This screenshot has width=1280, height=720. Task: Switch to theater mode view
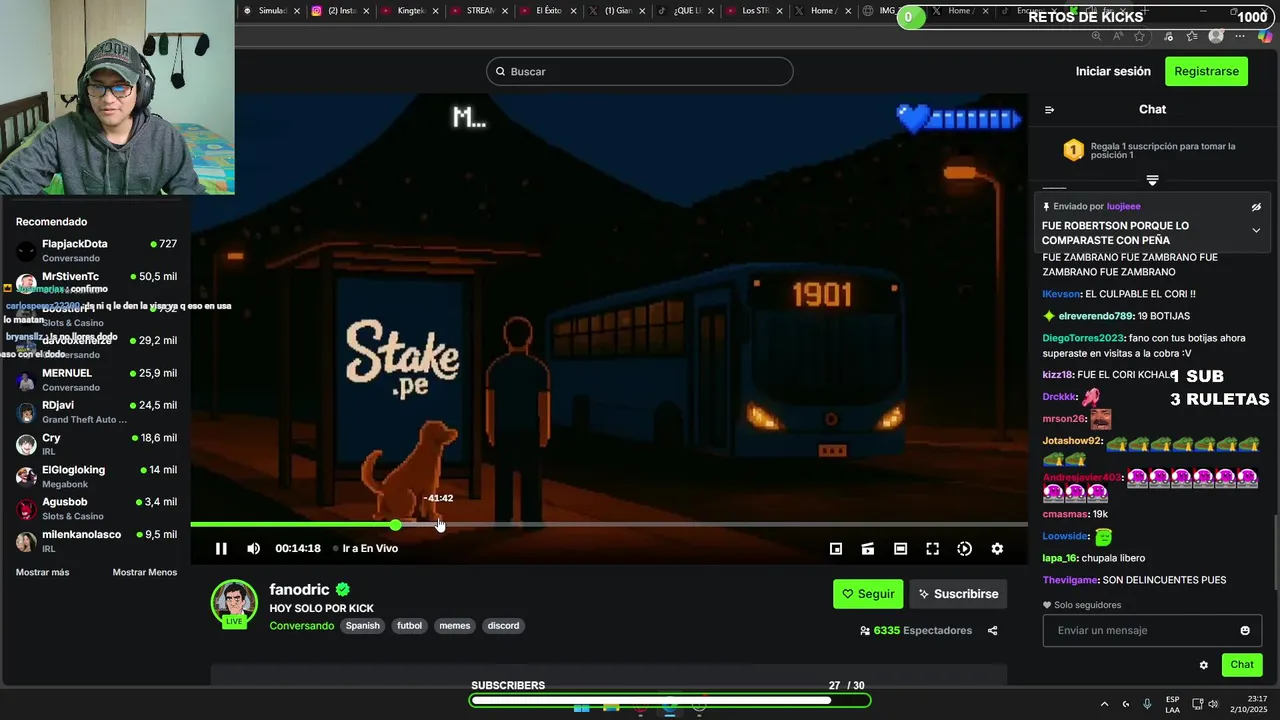pyautogui.click(x=900, y=549)
